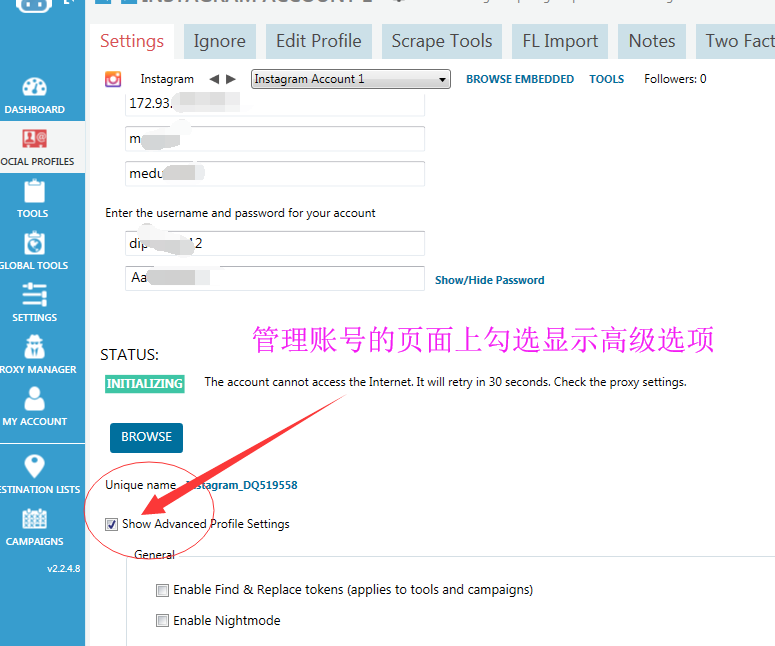Go to the next account arrow
The image size is (775, 646).
[x=230, y=79]
